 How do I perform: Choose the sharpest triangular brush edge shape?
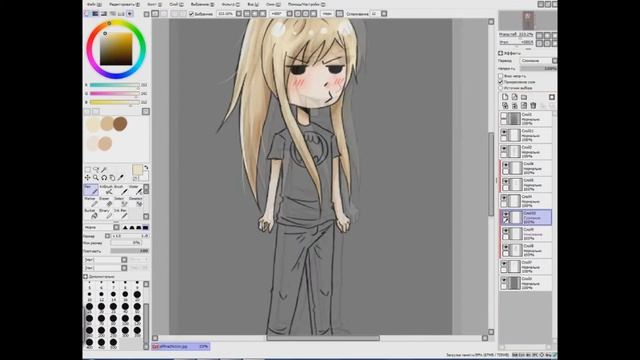(125, 227)
